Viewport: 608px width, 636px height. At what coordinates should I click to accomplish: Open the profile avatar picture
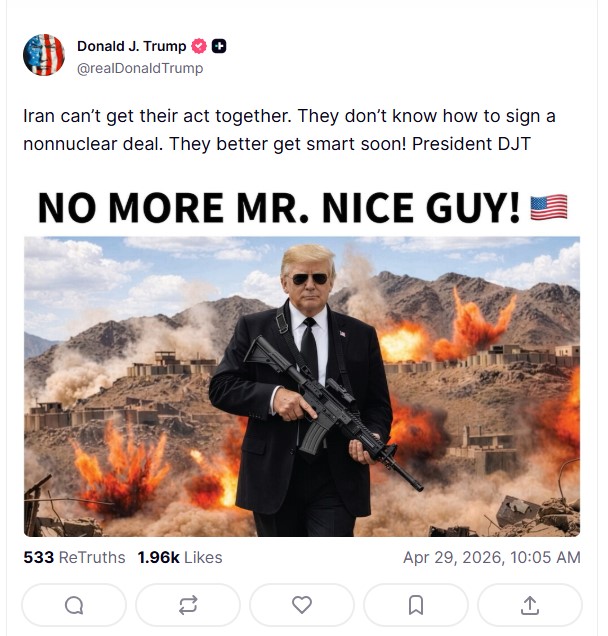point(44,55)
